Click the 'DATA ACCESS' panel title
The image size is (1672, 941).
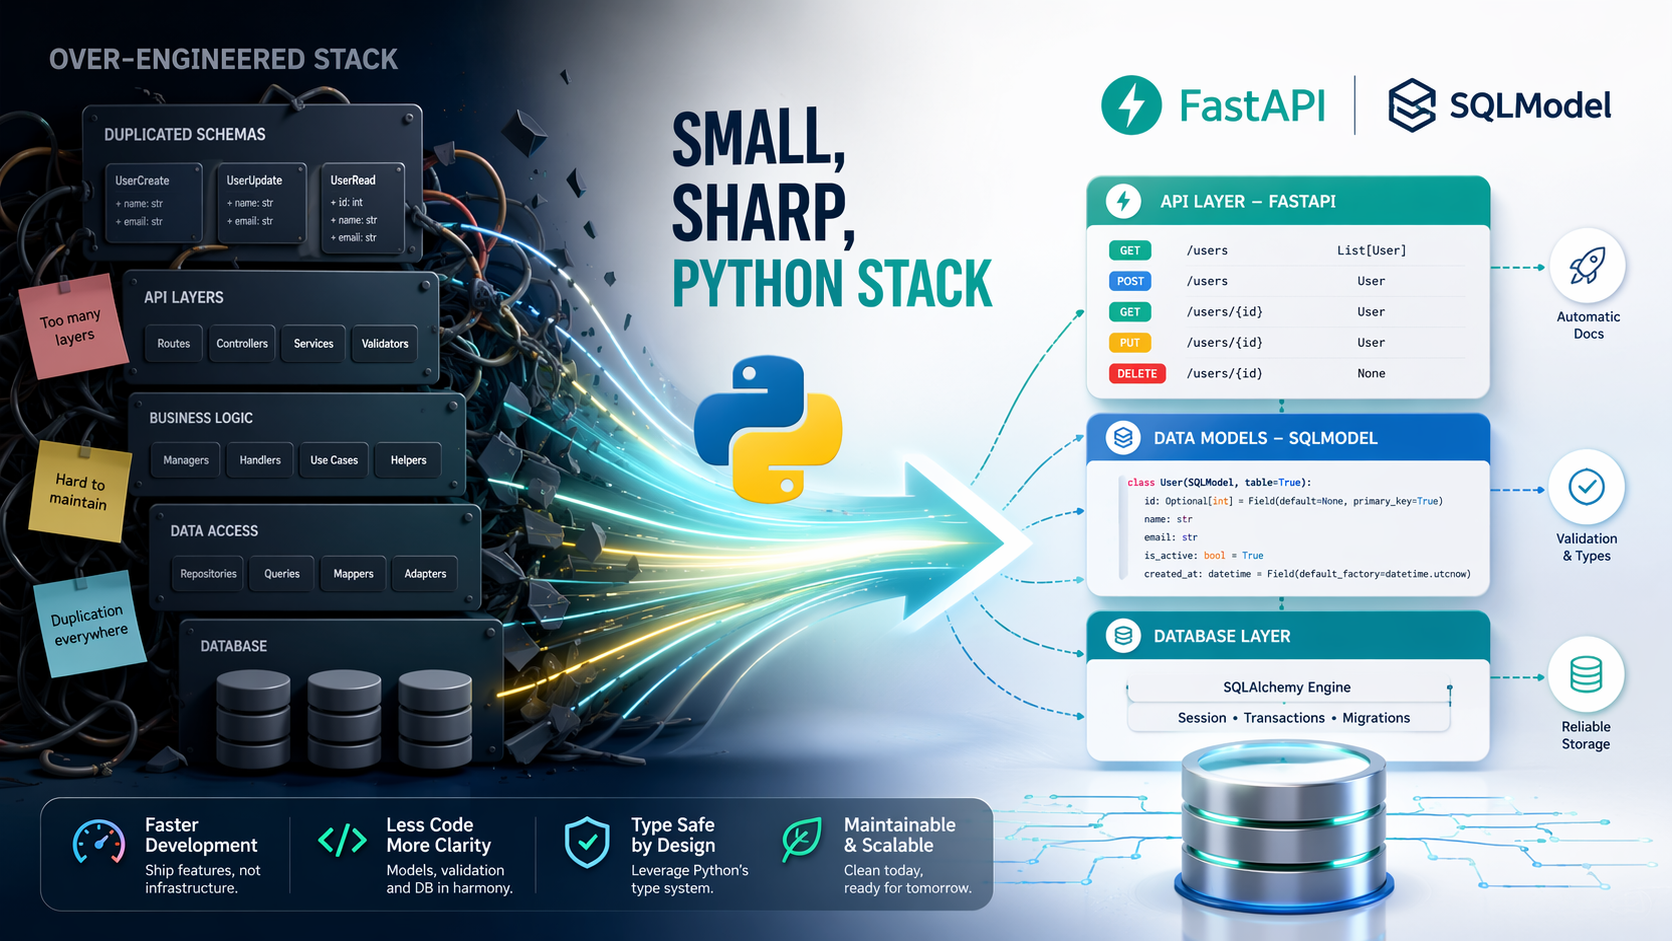click(214, 531)
